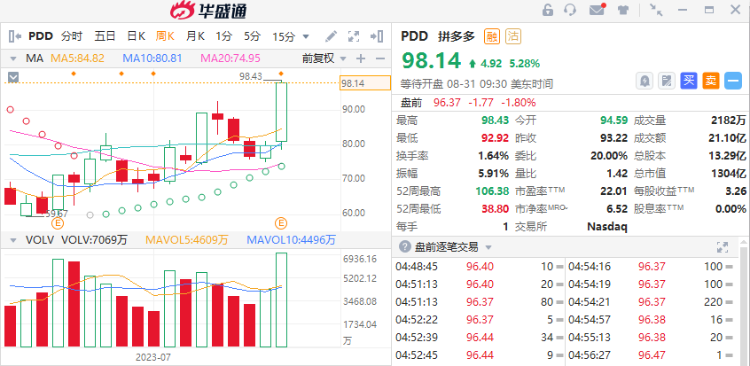
Task: Click the lock icon in title bar
Action: pyautogui.click(x=548, y=10)
